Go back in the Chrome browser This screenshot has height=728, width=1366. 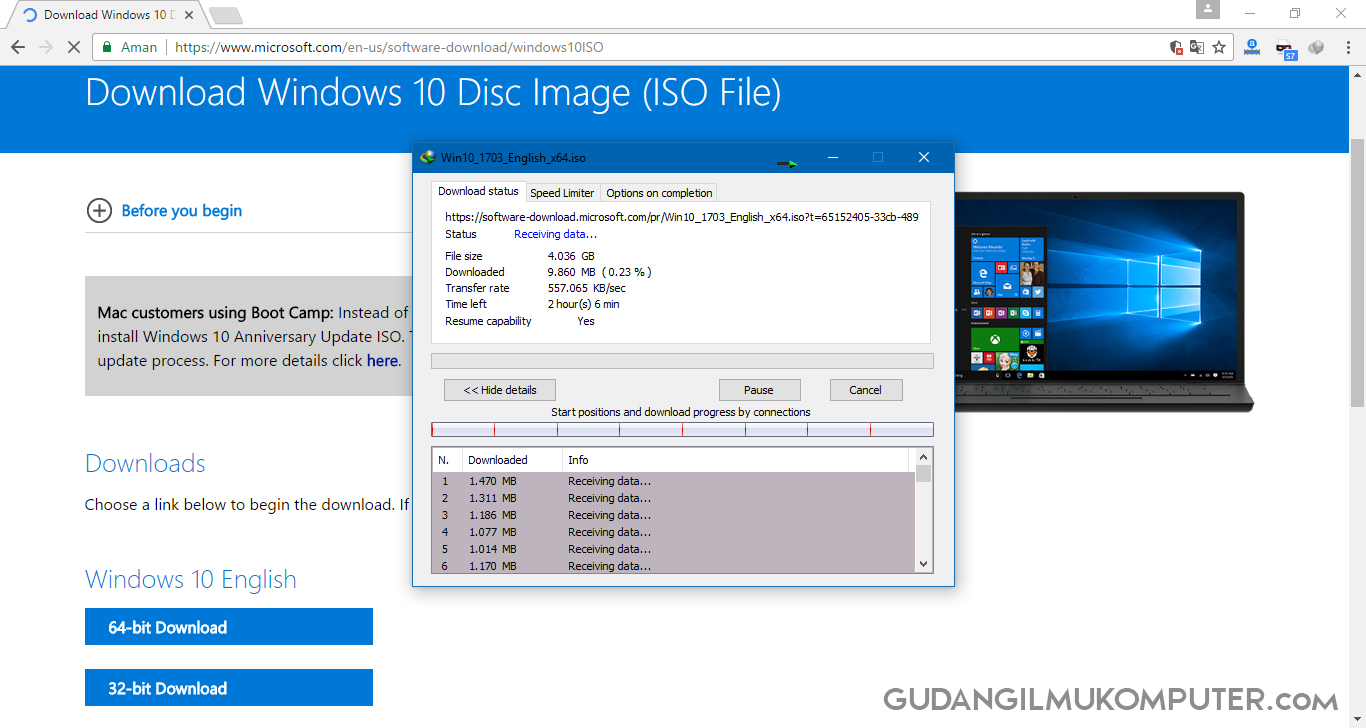point(18,47)
